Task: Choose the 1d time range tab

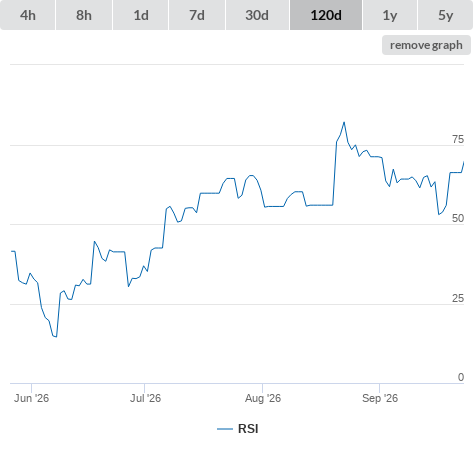Action: [x=141, y=15]
